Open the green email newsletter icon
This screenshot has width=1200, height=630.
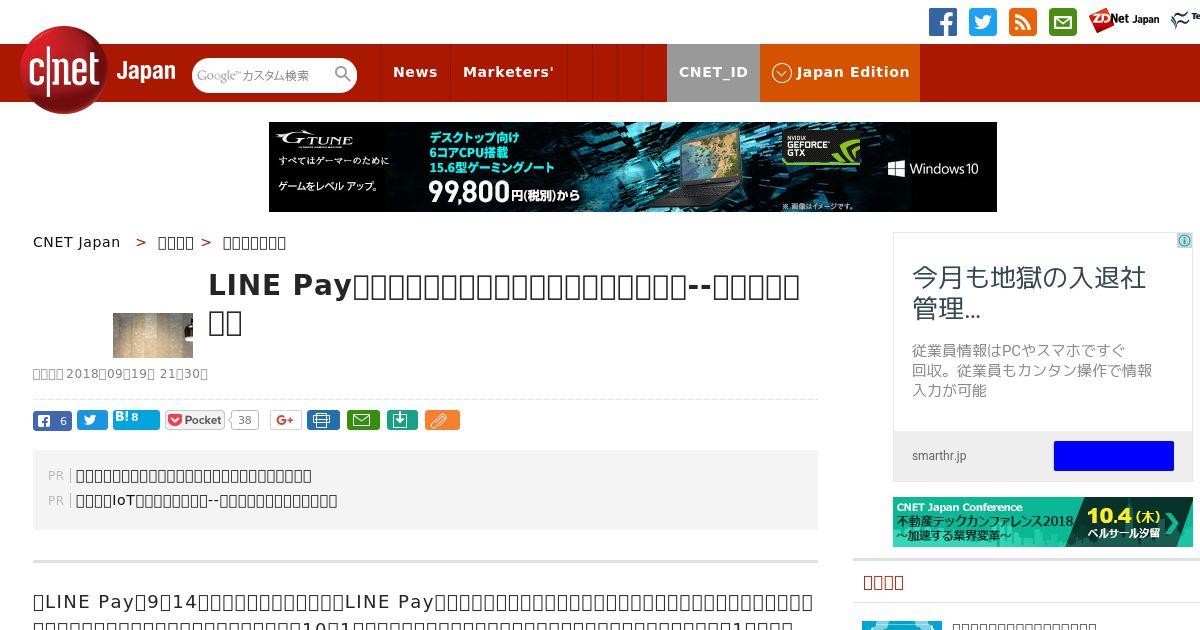click(x=1063, y=22)
